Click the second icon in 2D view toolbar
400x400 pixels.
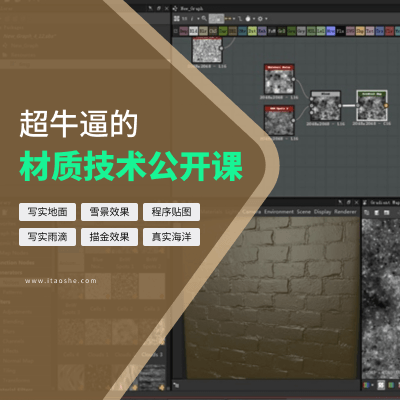(377, 212)
